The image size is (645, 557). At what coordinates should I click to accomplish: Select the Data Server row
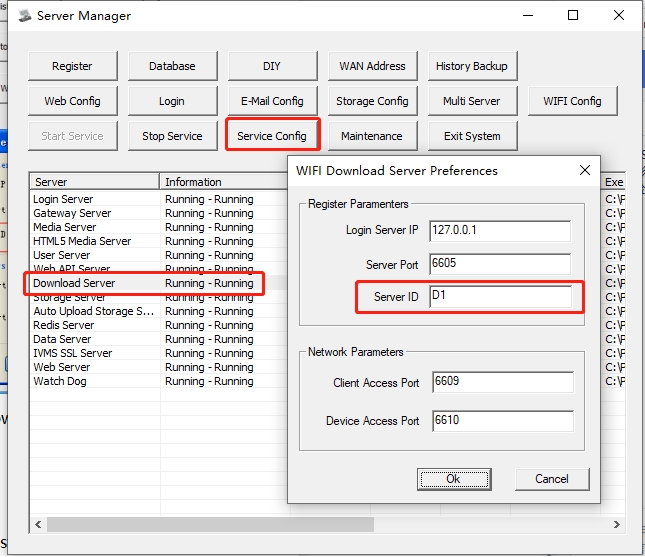(159, 339)
